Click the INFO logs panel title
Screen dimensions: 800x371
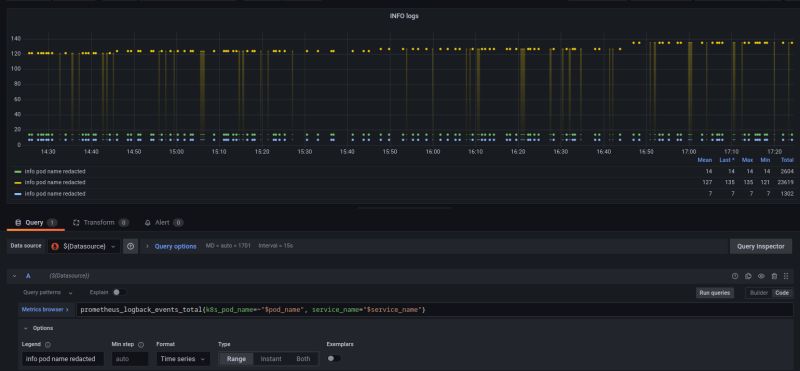pos(404,16)
